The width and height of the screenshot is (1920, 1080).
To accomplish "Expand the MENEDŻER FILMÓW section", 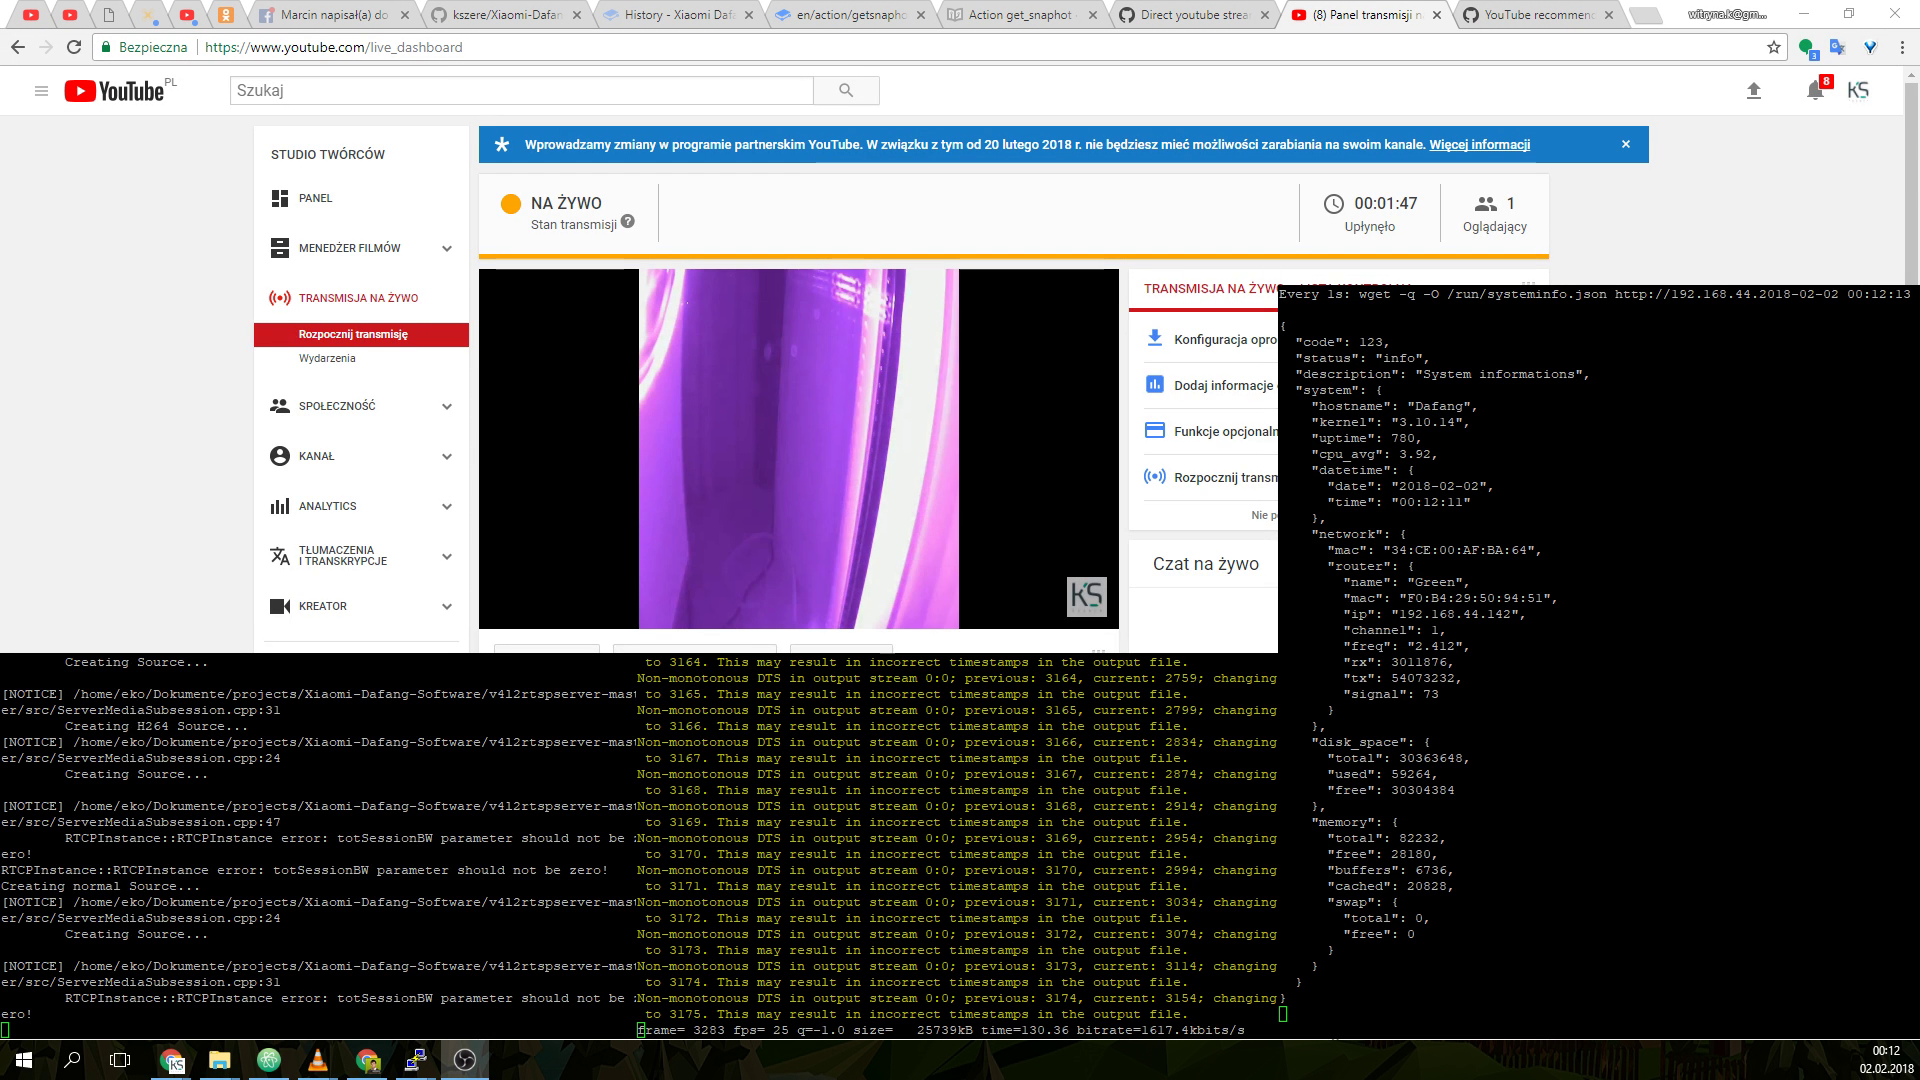I will tap(446, 248).
